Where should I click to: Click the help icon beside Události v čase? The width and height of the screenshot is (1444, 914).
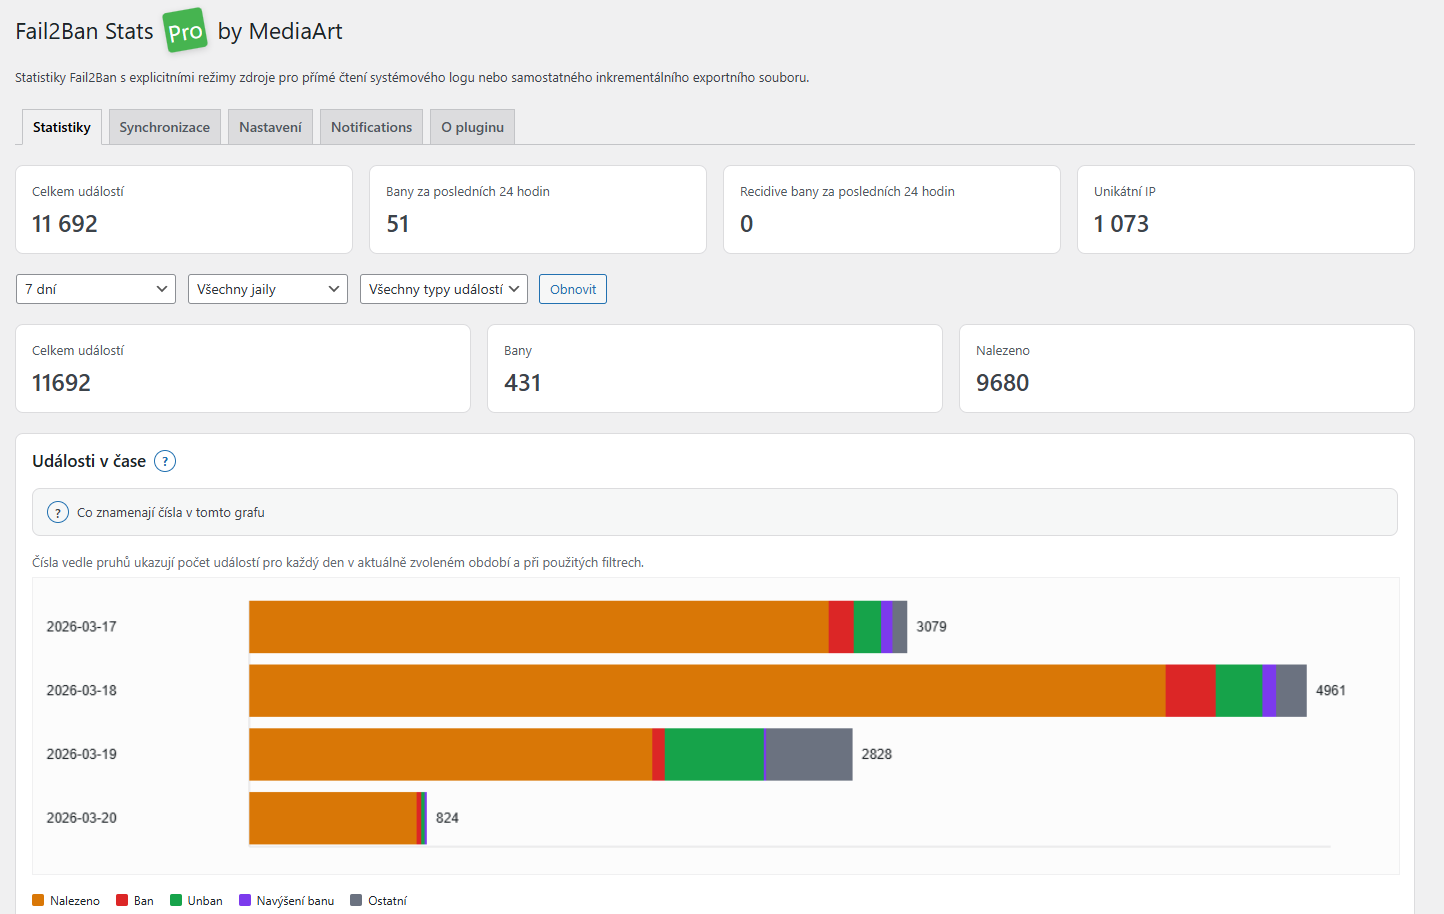point(165,461)
